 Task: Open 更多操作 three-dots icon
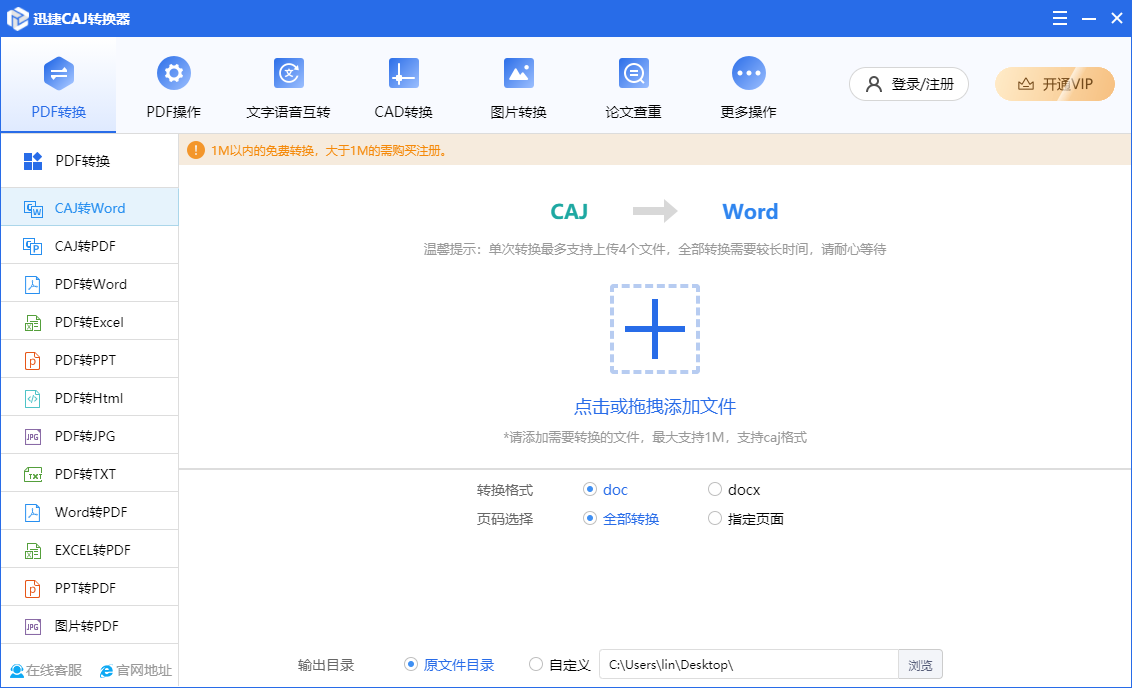pyautogui.click(x=748, y=74)
